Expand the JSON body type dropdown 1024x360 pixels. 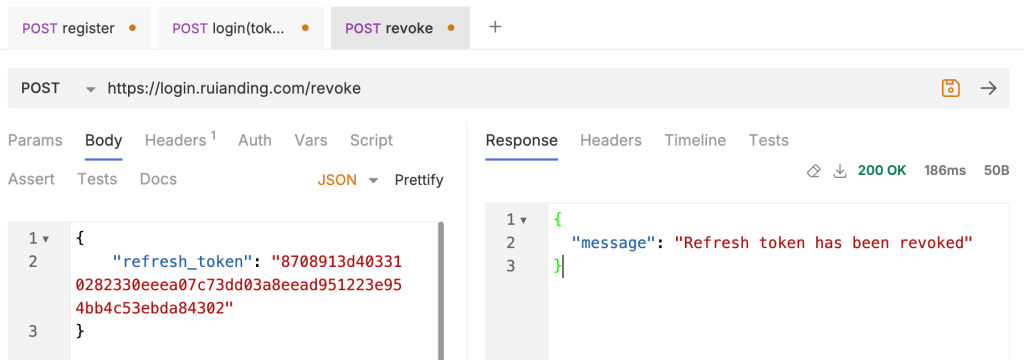coord(348,180)
